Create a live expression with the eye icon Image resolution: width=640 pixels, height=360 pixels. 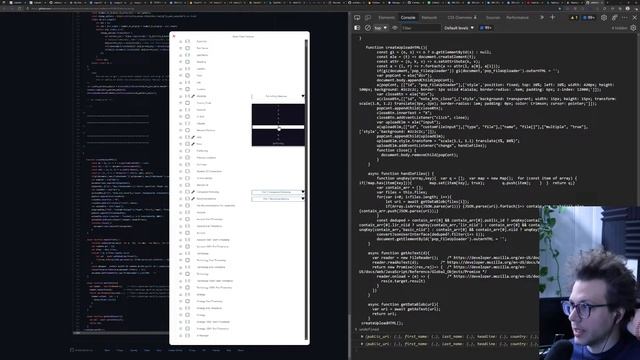click(x=394, y=28)
